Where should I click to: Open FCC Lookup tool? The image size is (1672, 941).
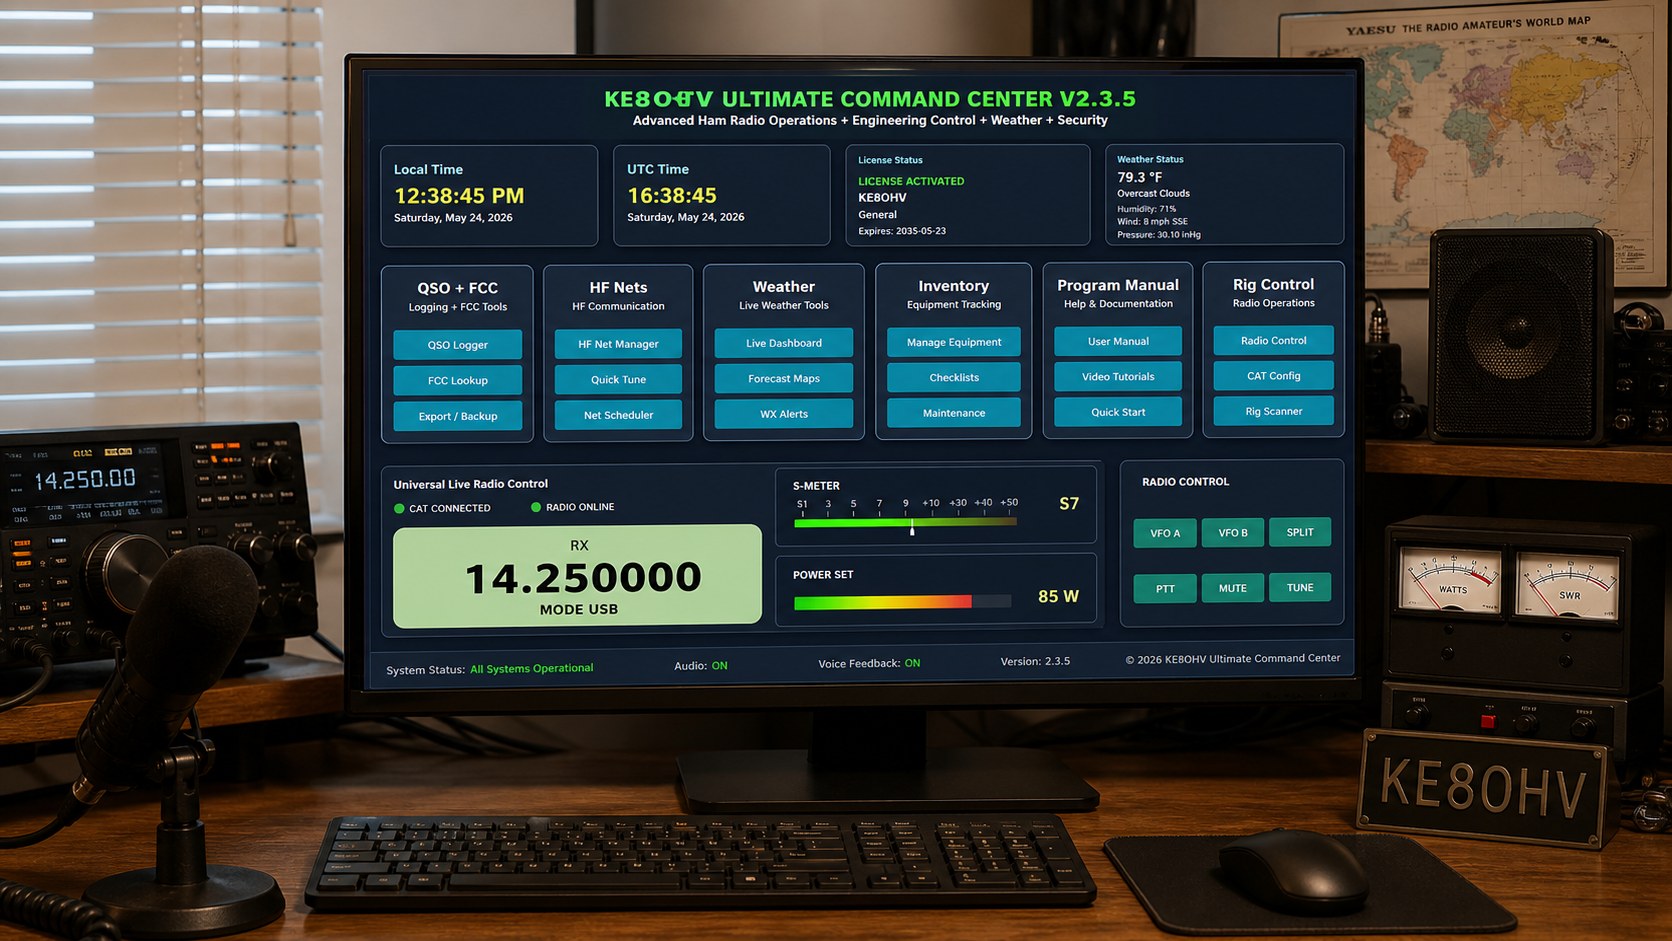point(457,381)
